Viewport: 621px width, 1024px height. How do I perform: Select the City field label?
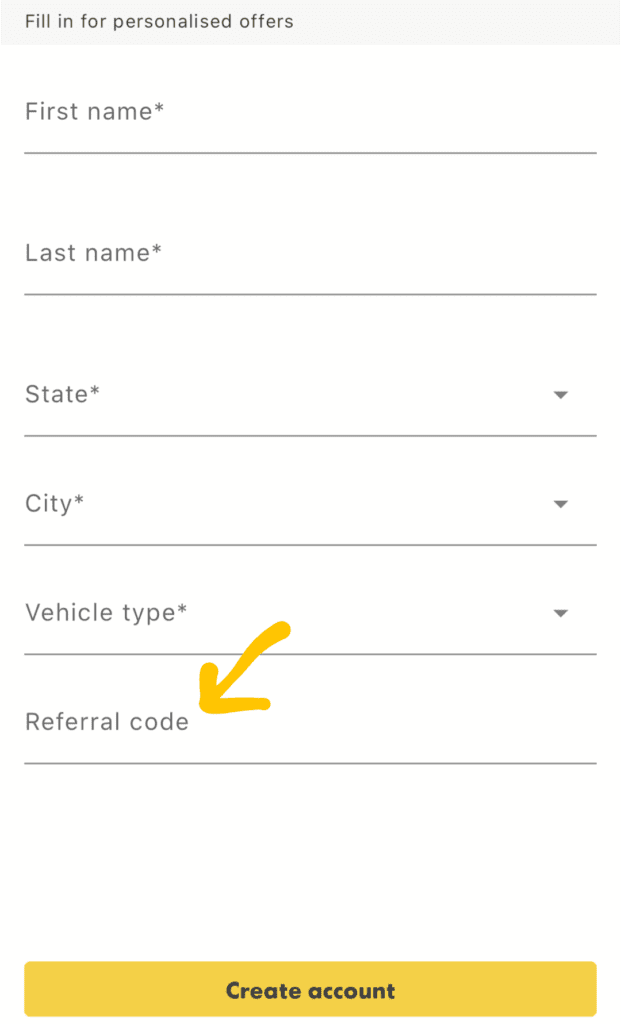54,504
